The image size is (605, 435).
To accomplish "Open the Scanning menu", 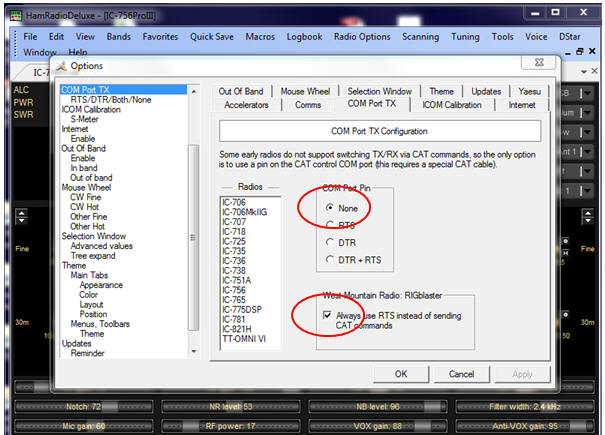I will point(421,37).
